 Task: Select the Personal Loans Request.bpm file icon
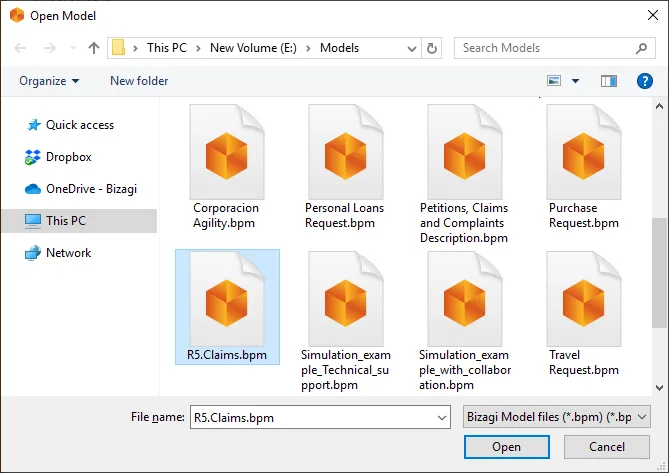point(346,152)
